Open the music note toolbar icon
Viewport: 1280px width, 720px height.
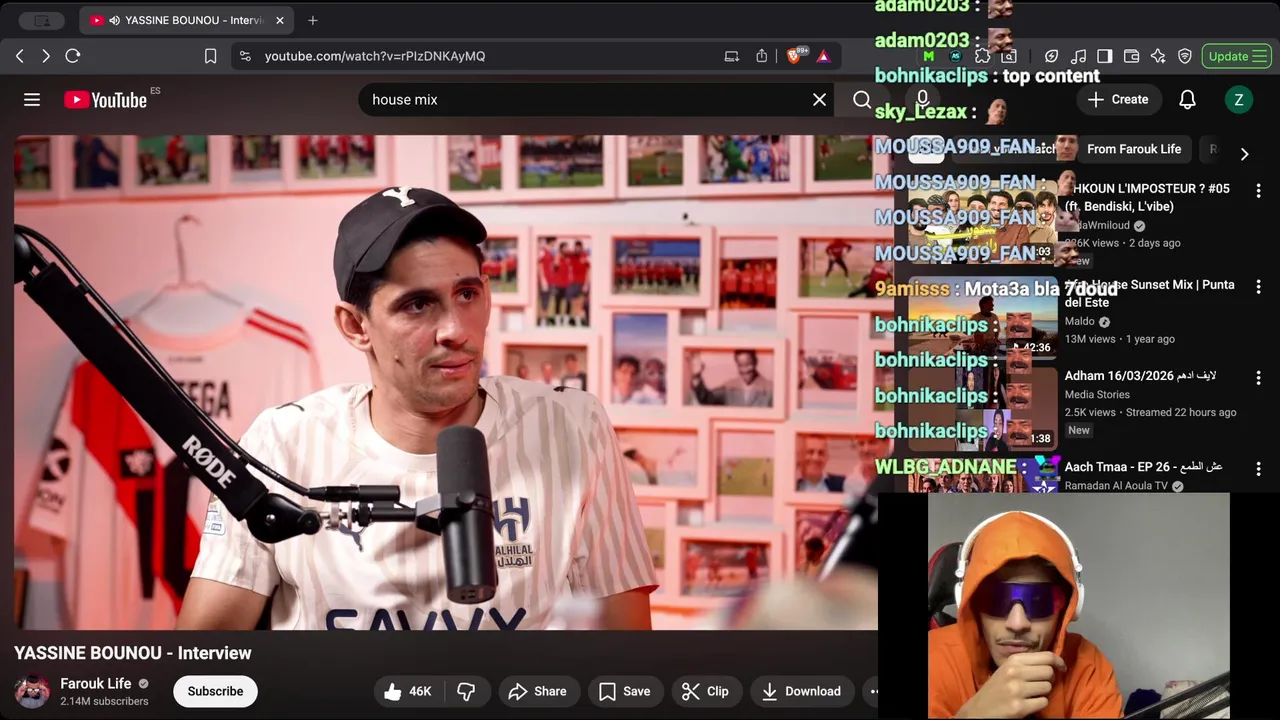tap(1078, 56)
